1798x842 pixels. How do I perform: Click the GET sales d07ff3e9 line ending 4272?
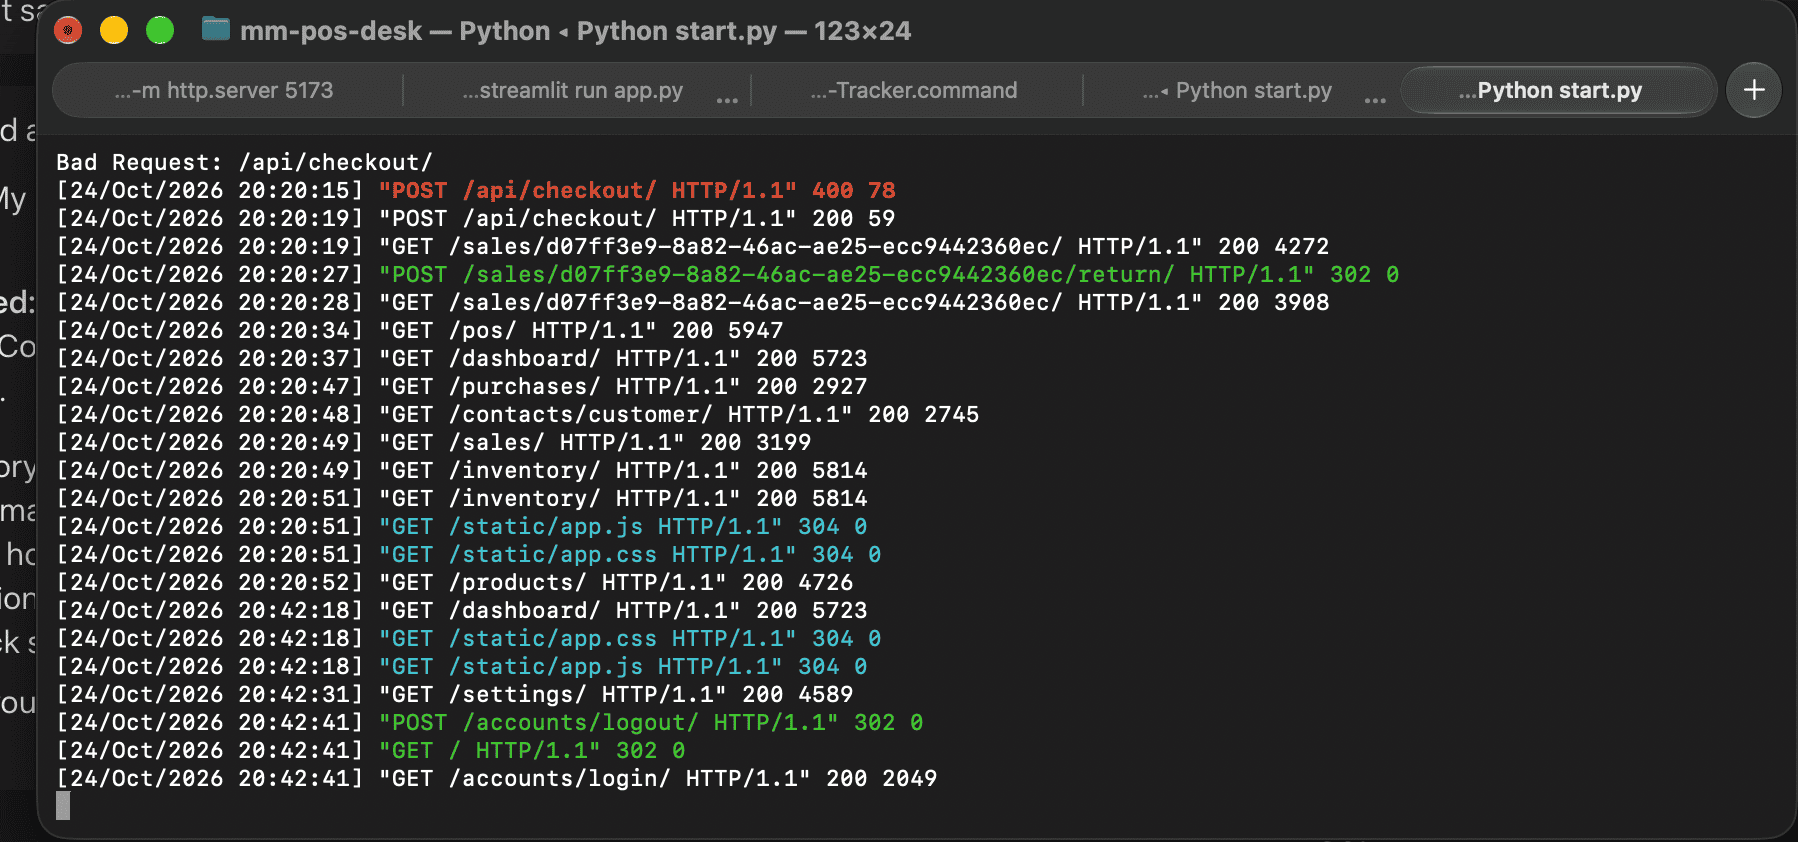(x=693, y=246)
